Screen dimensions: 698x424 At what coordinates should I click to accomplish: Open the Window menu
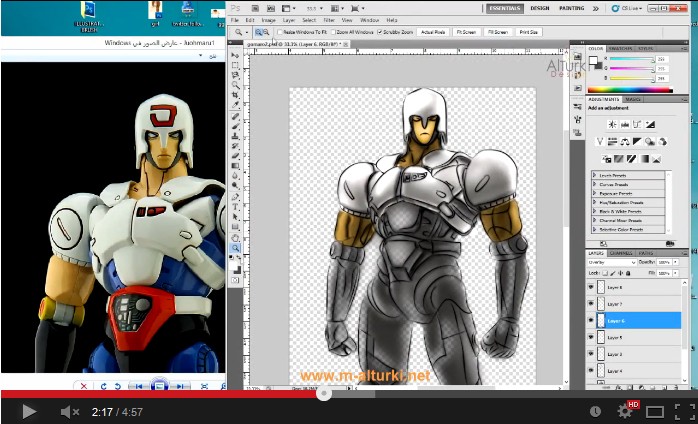[x=369, y=20]
